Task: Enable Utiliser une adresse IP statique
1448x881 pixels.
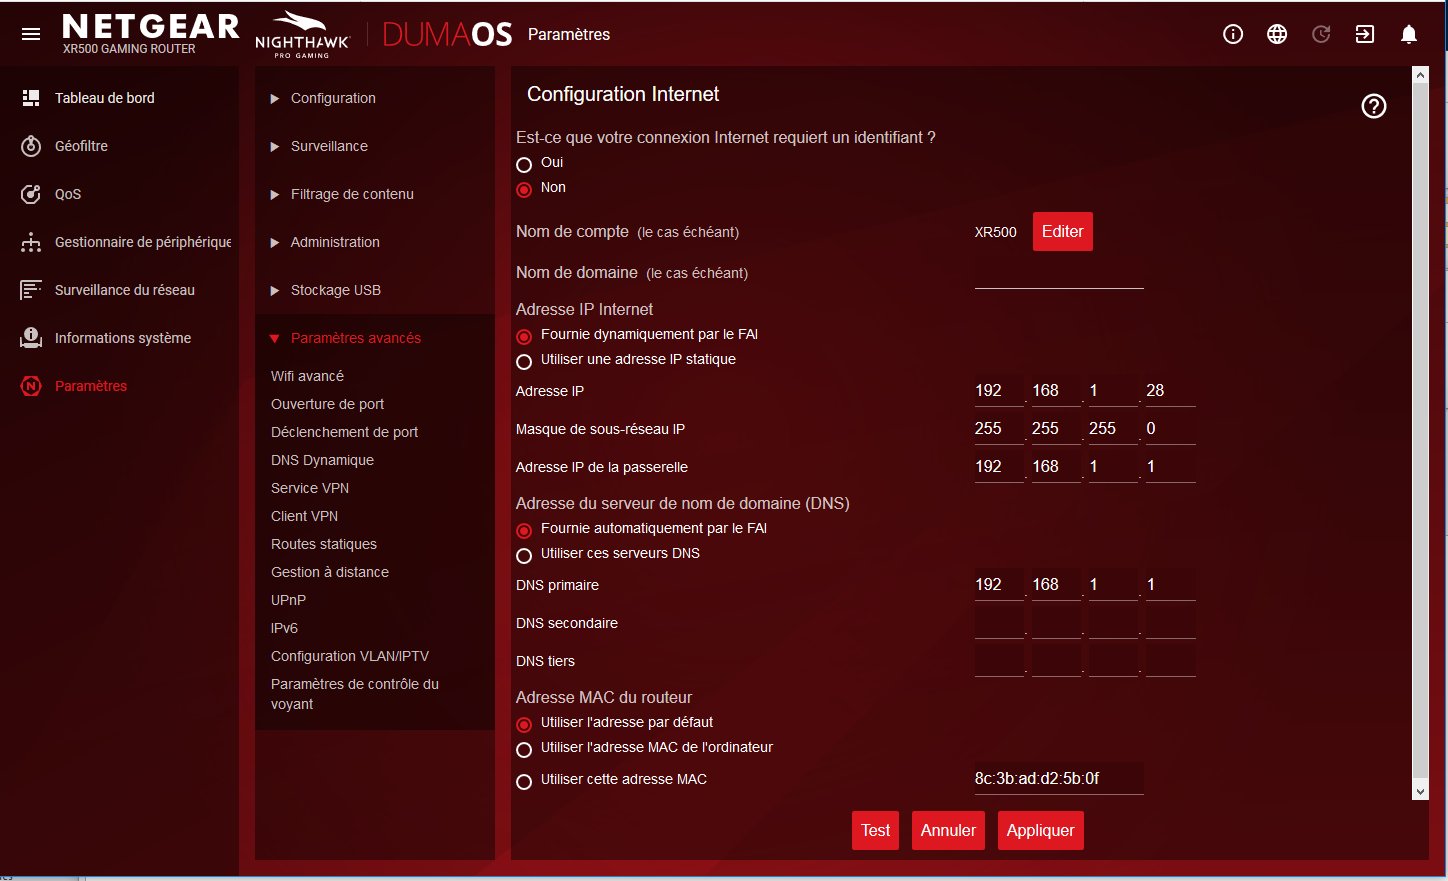Action: click(x=524, y=362)
